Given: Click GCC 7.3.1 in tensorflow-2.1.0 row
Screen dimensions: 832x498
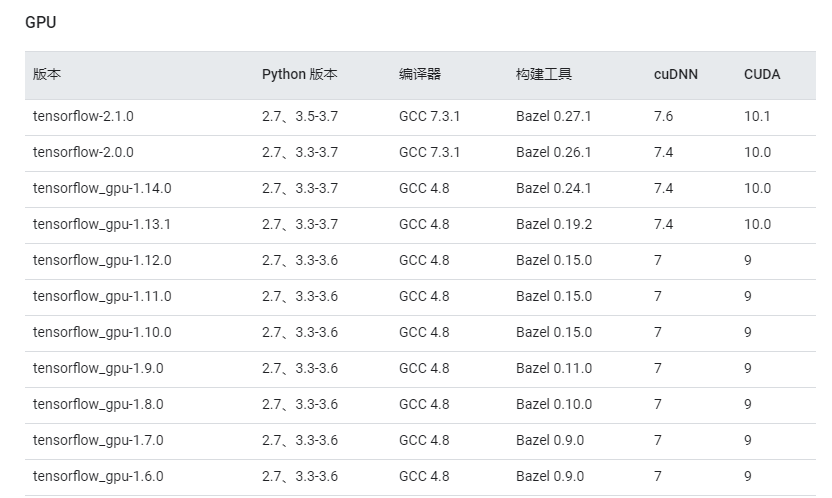Looking at the screenshot, I should coord(429,116).
